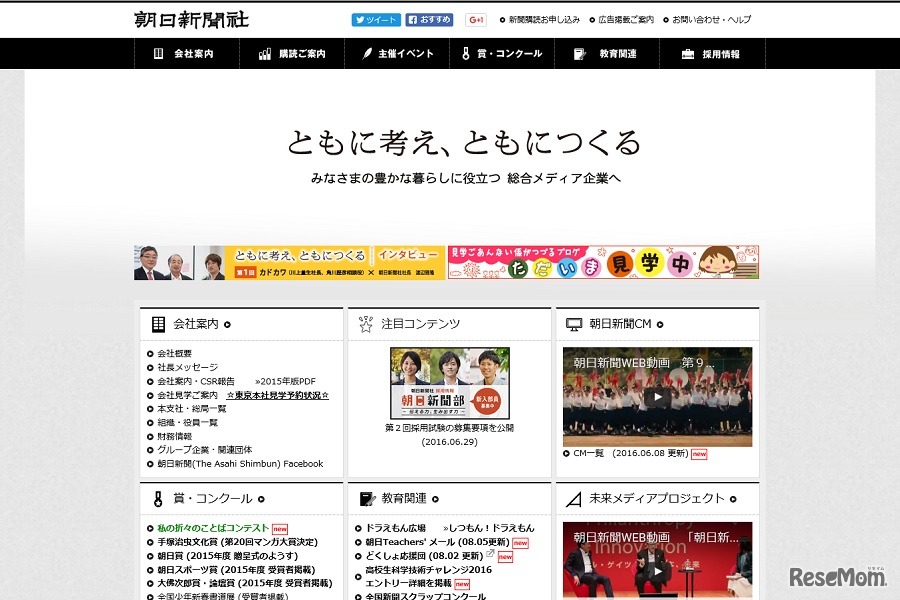
Task: Expand the 会社案内 section arrow button
Action: 228,322
